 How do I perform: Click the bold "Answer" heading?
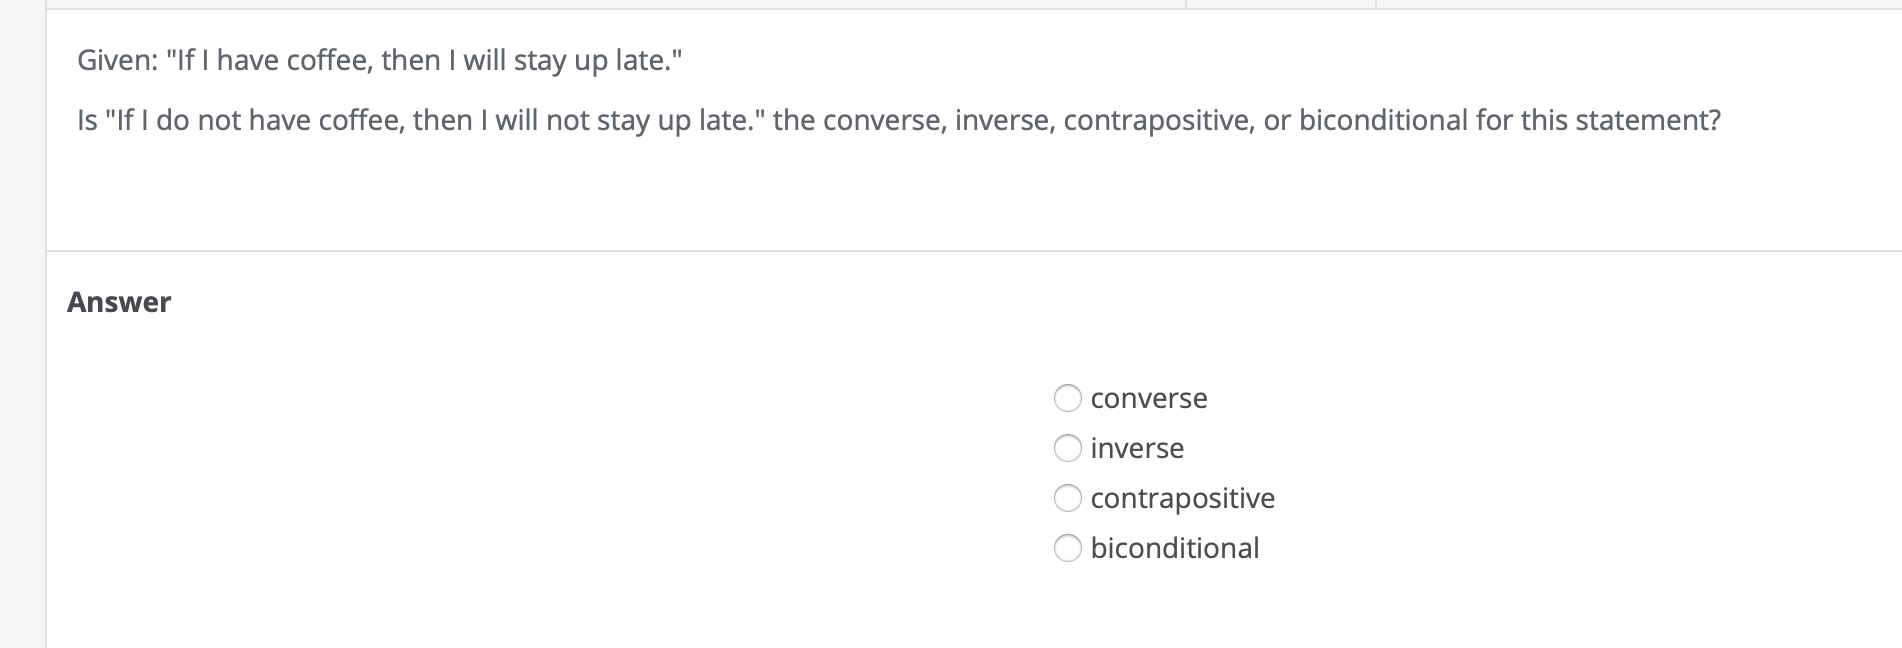coord(119,302)
